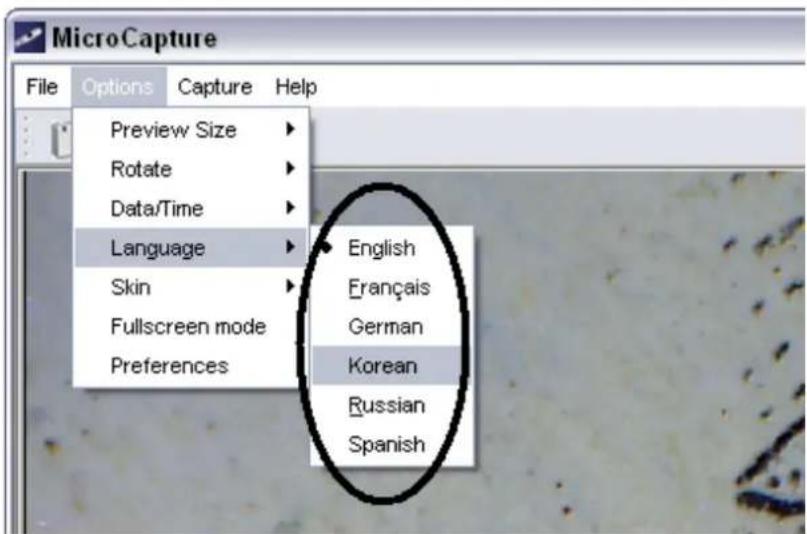Click the partially hidden toolbar icon
Image resolution: width=807 pixels, height=534 pixels.
[x=61, y=139]
